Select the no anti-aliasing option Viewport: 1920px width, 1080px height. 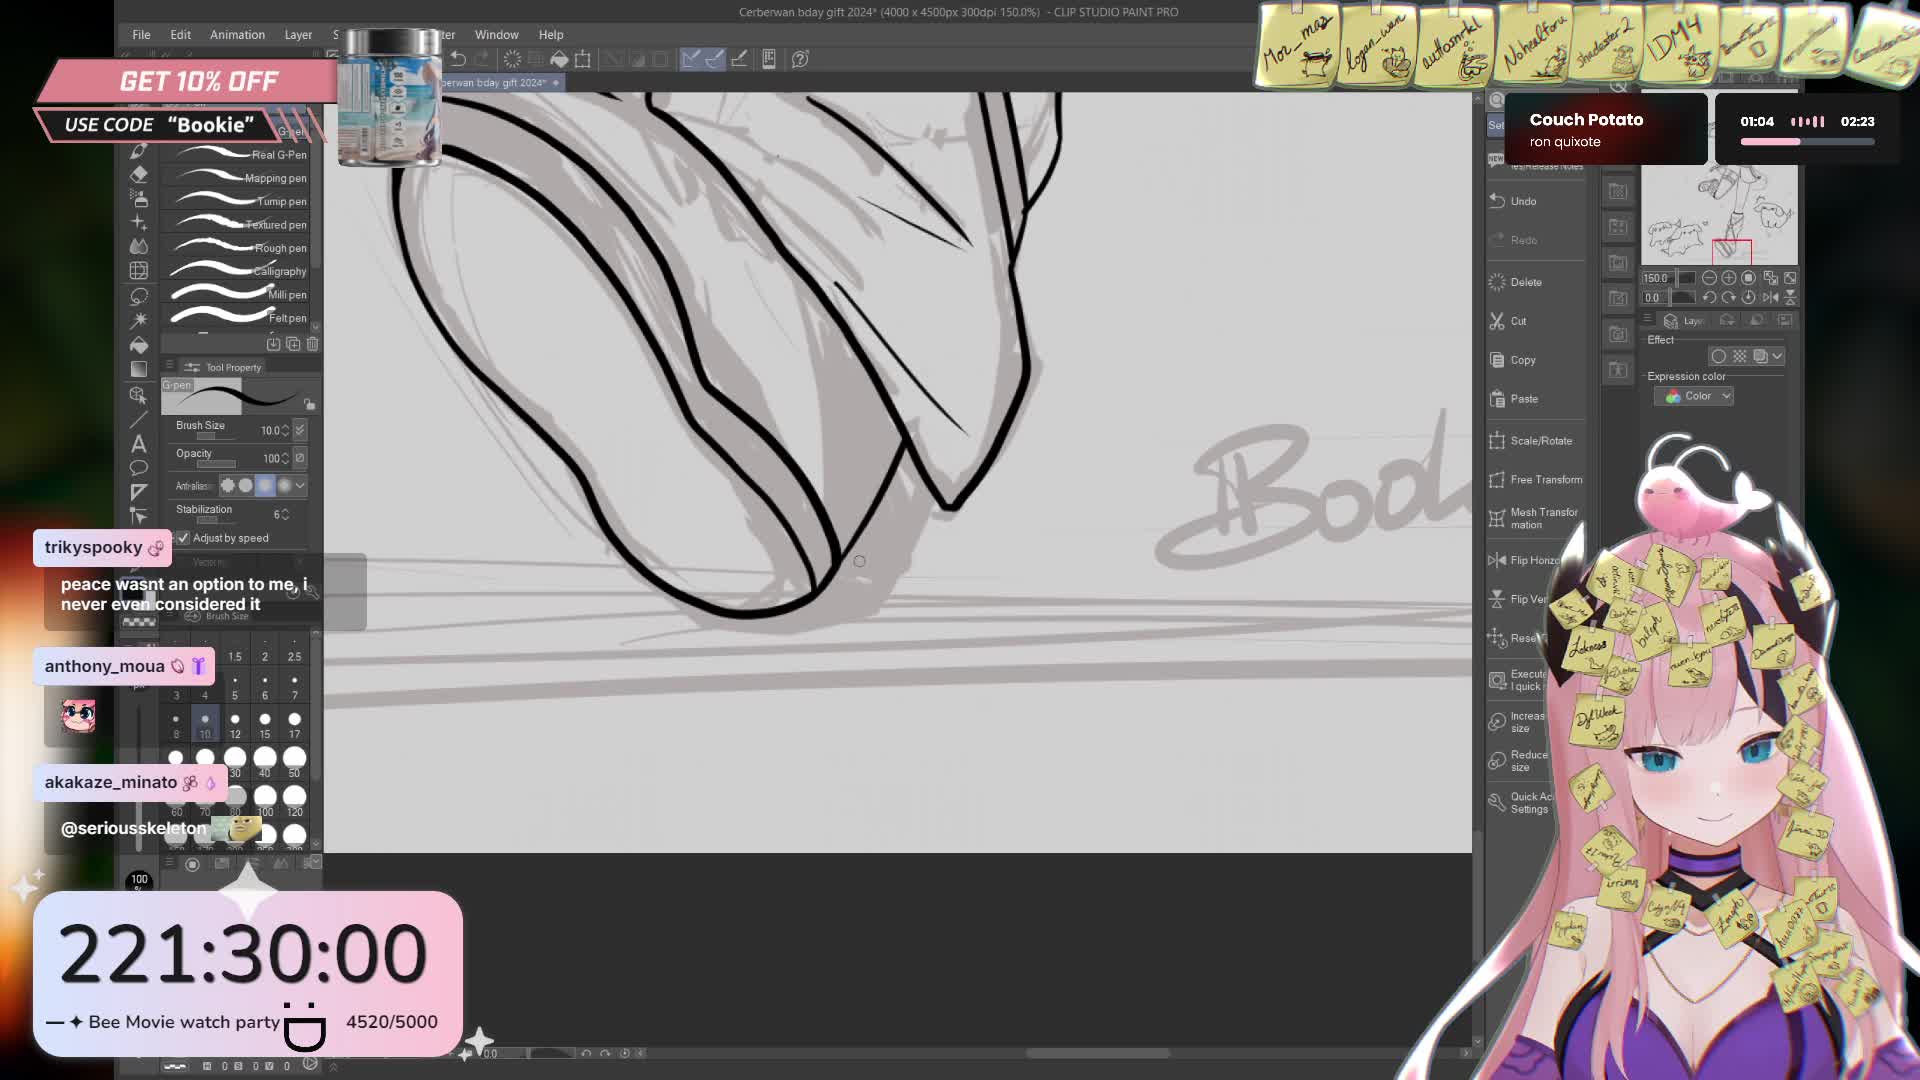coord(227,485)
